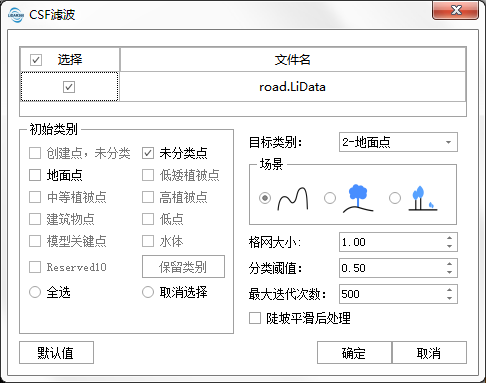Click the 默认值 button
486x383 pixels.
pos(56,353)
